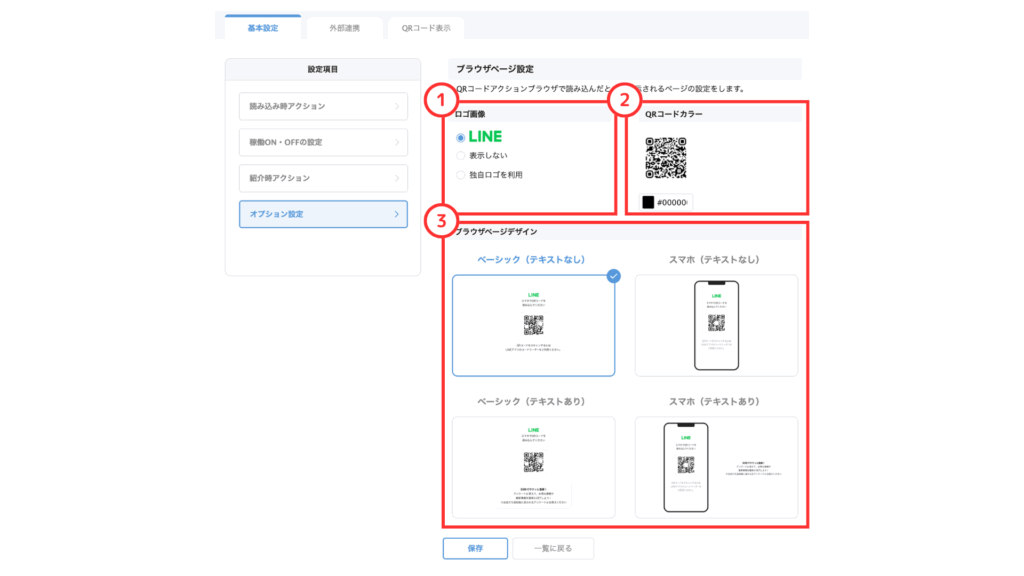This screenshot has height=576, width=1024.
Task: Click the green LINE logo image
Action: [485, 137]
